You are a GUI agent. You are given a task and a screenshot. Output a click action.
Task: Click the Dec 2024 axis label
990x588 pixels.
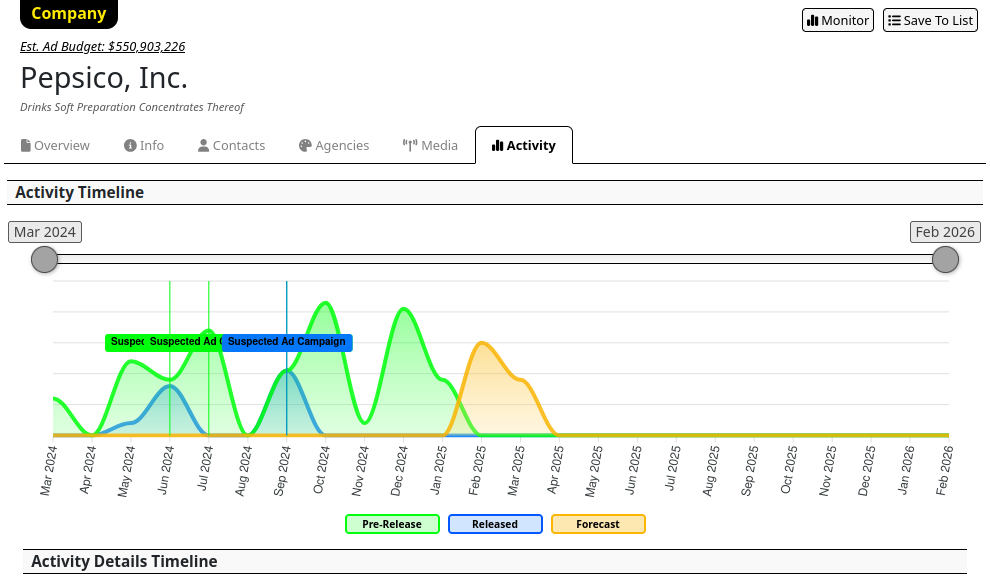[x=400, y=471]
